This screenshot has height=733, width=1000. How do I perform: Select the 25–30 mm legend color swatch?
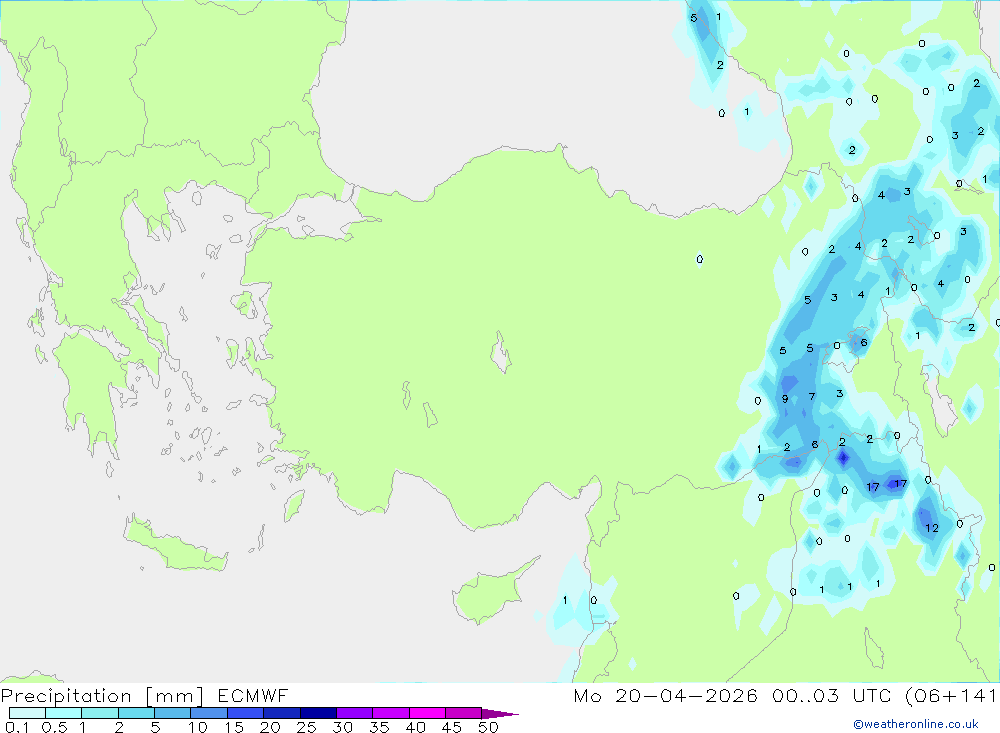318,713
